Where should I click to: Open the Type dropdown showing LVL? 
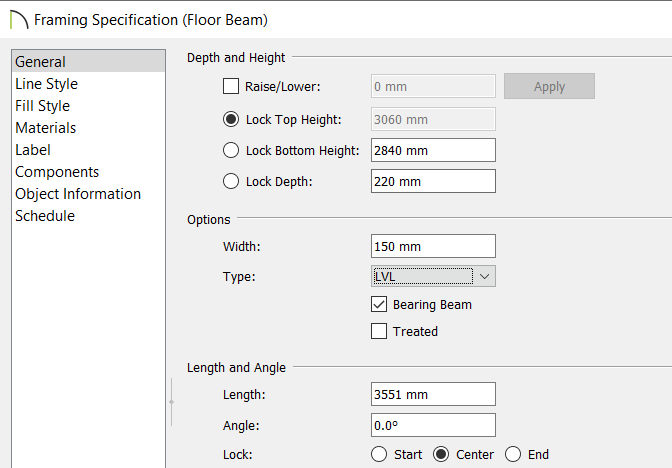coord(433,276)
